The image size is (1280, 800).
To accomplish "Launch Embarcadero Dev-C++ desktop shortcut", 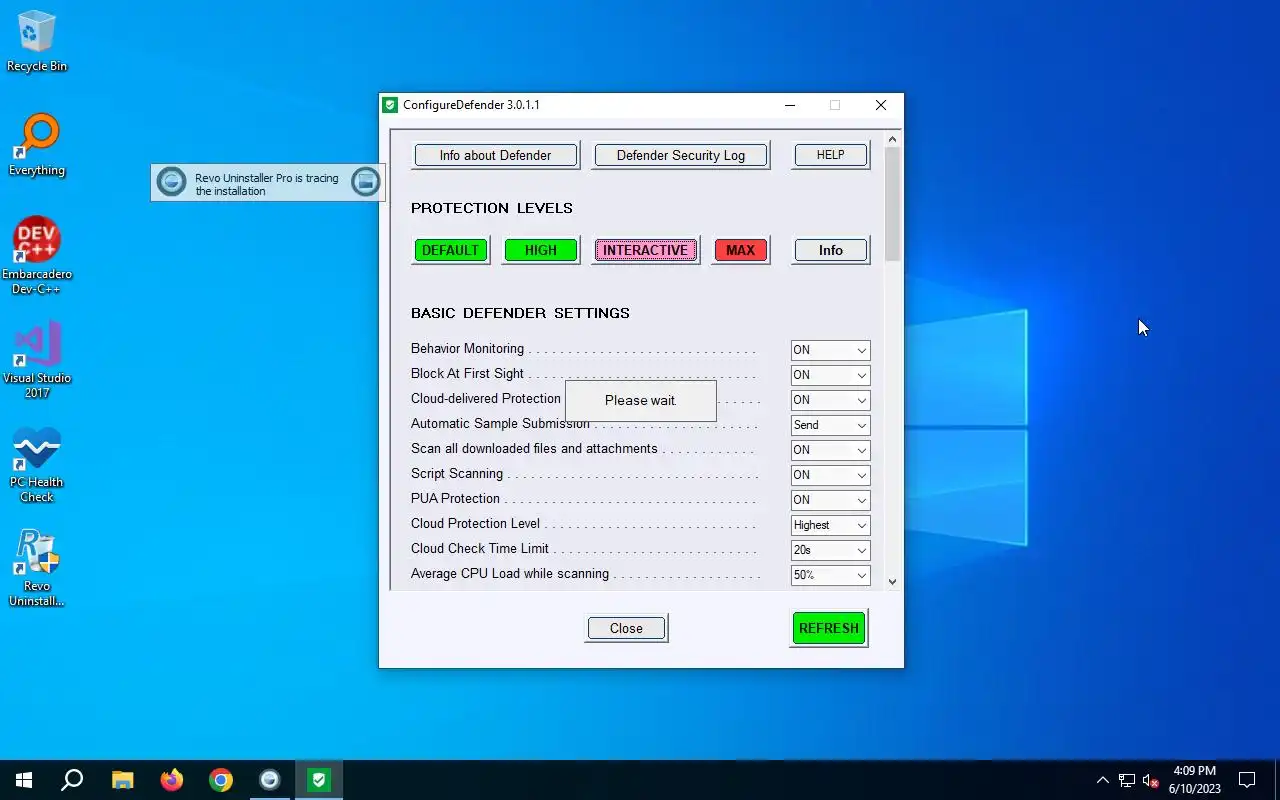I will pos(37,256).
